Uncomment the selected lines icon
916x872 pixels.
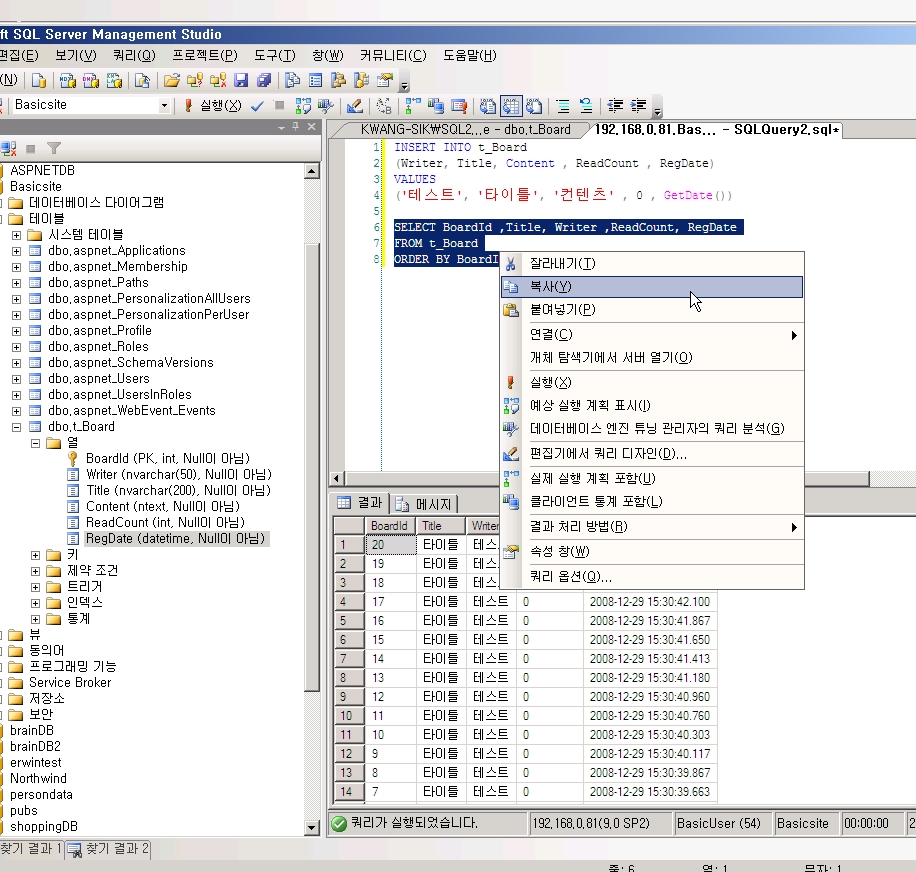tap(586, 106)
